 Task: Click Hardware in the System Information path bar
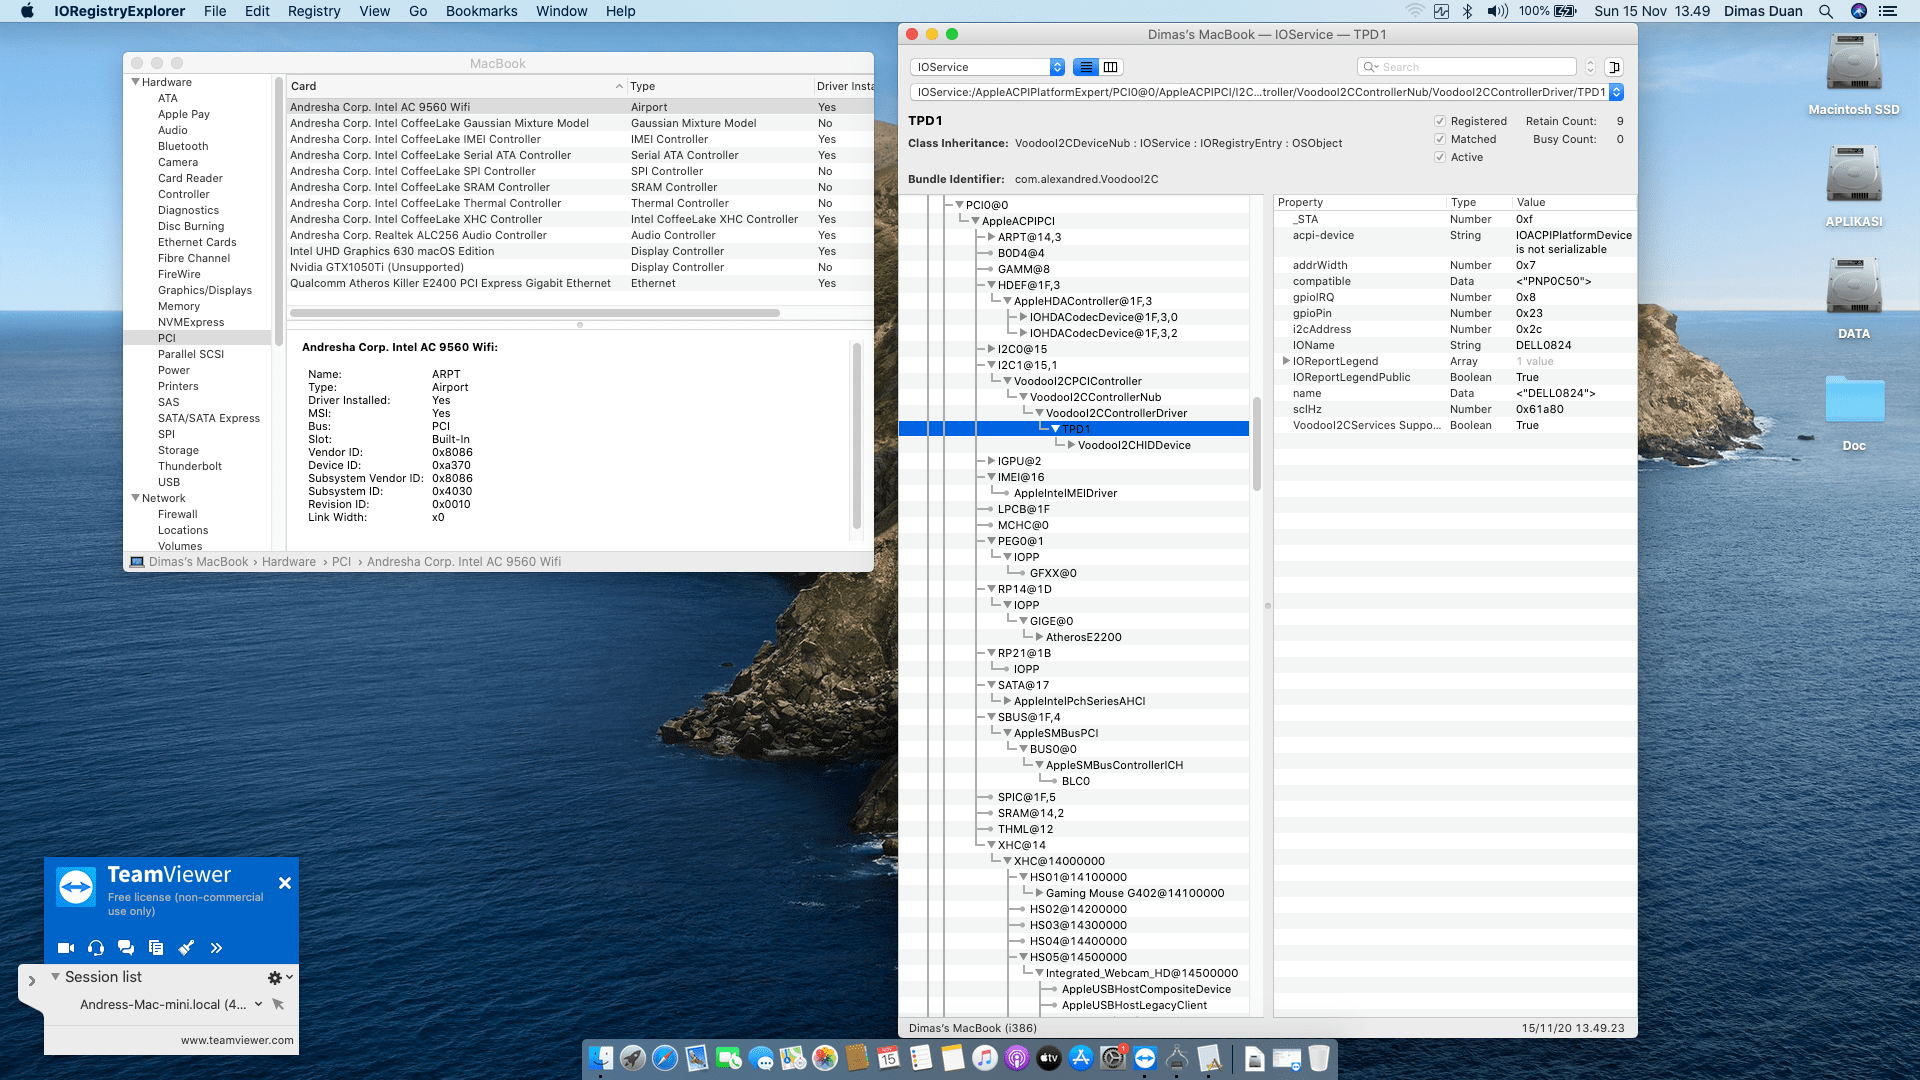pos(289,562)
